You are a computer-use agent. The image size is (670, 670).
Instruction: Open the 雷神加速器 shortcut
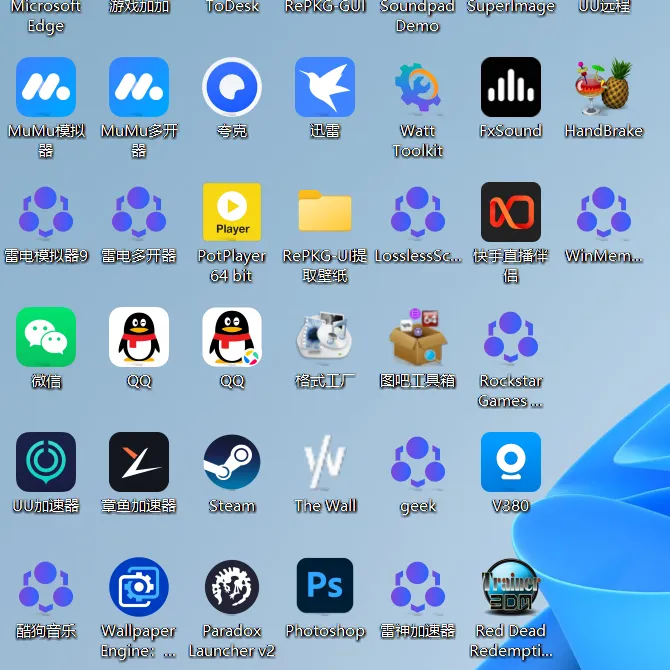tap(418, 587)
